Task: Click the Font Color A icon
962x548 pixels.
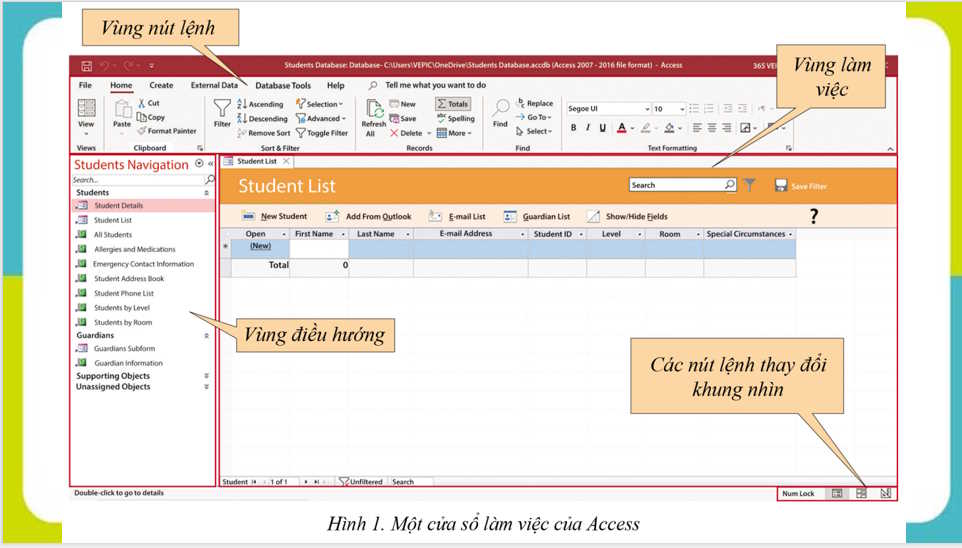Action: tap(622, 128)
